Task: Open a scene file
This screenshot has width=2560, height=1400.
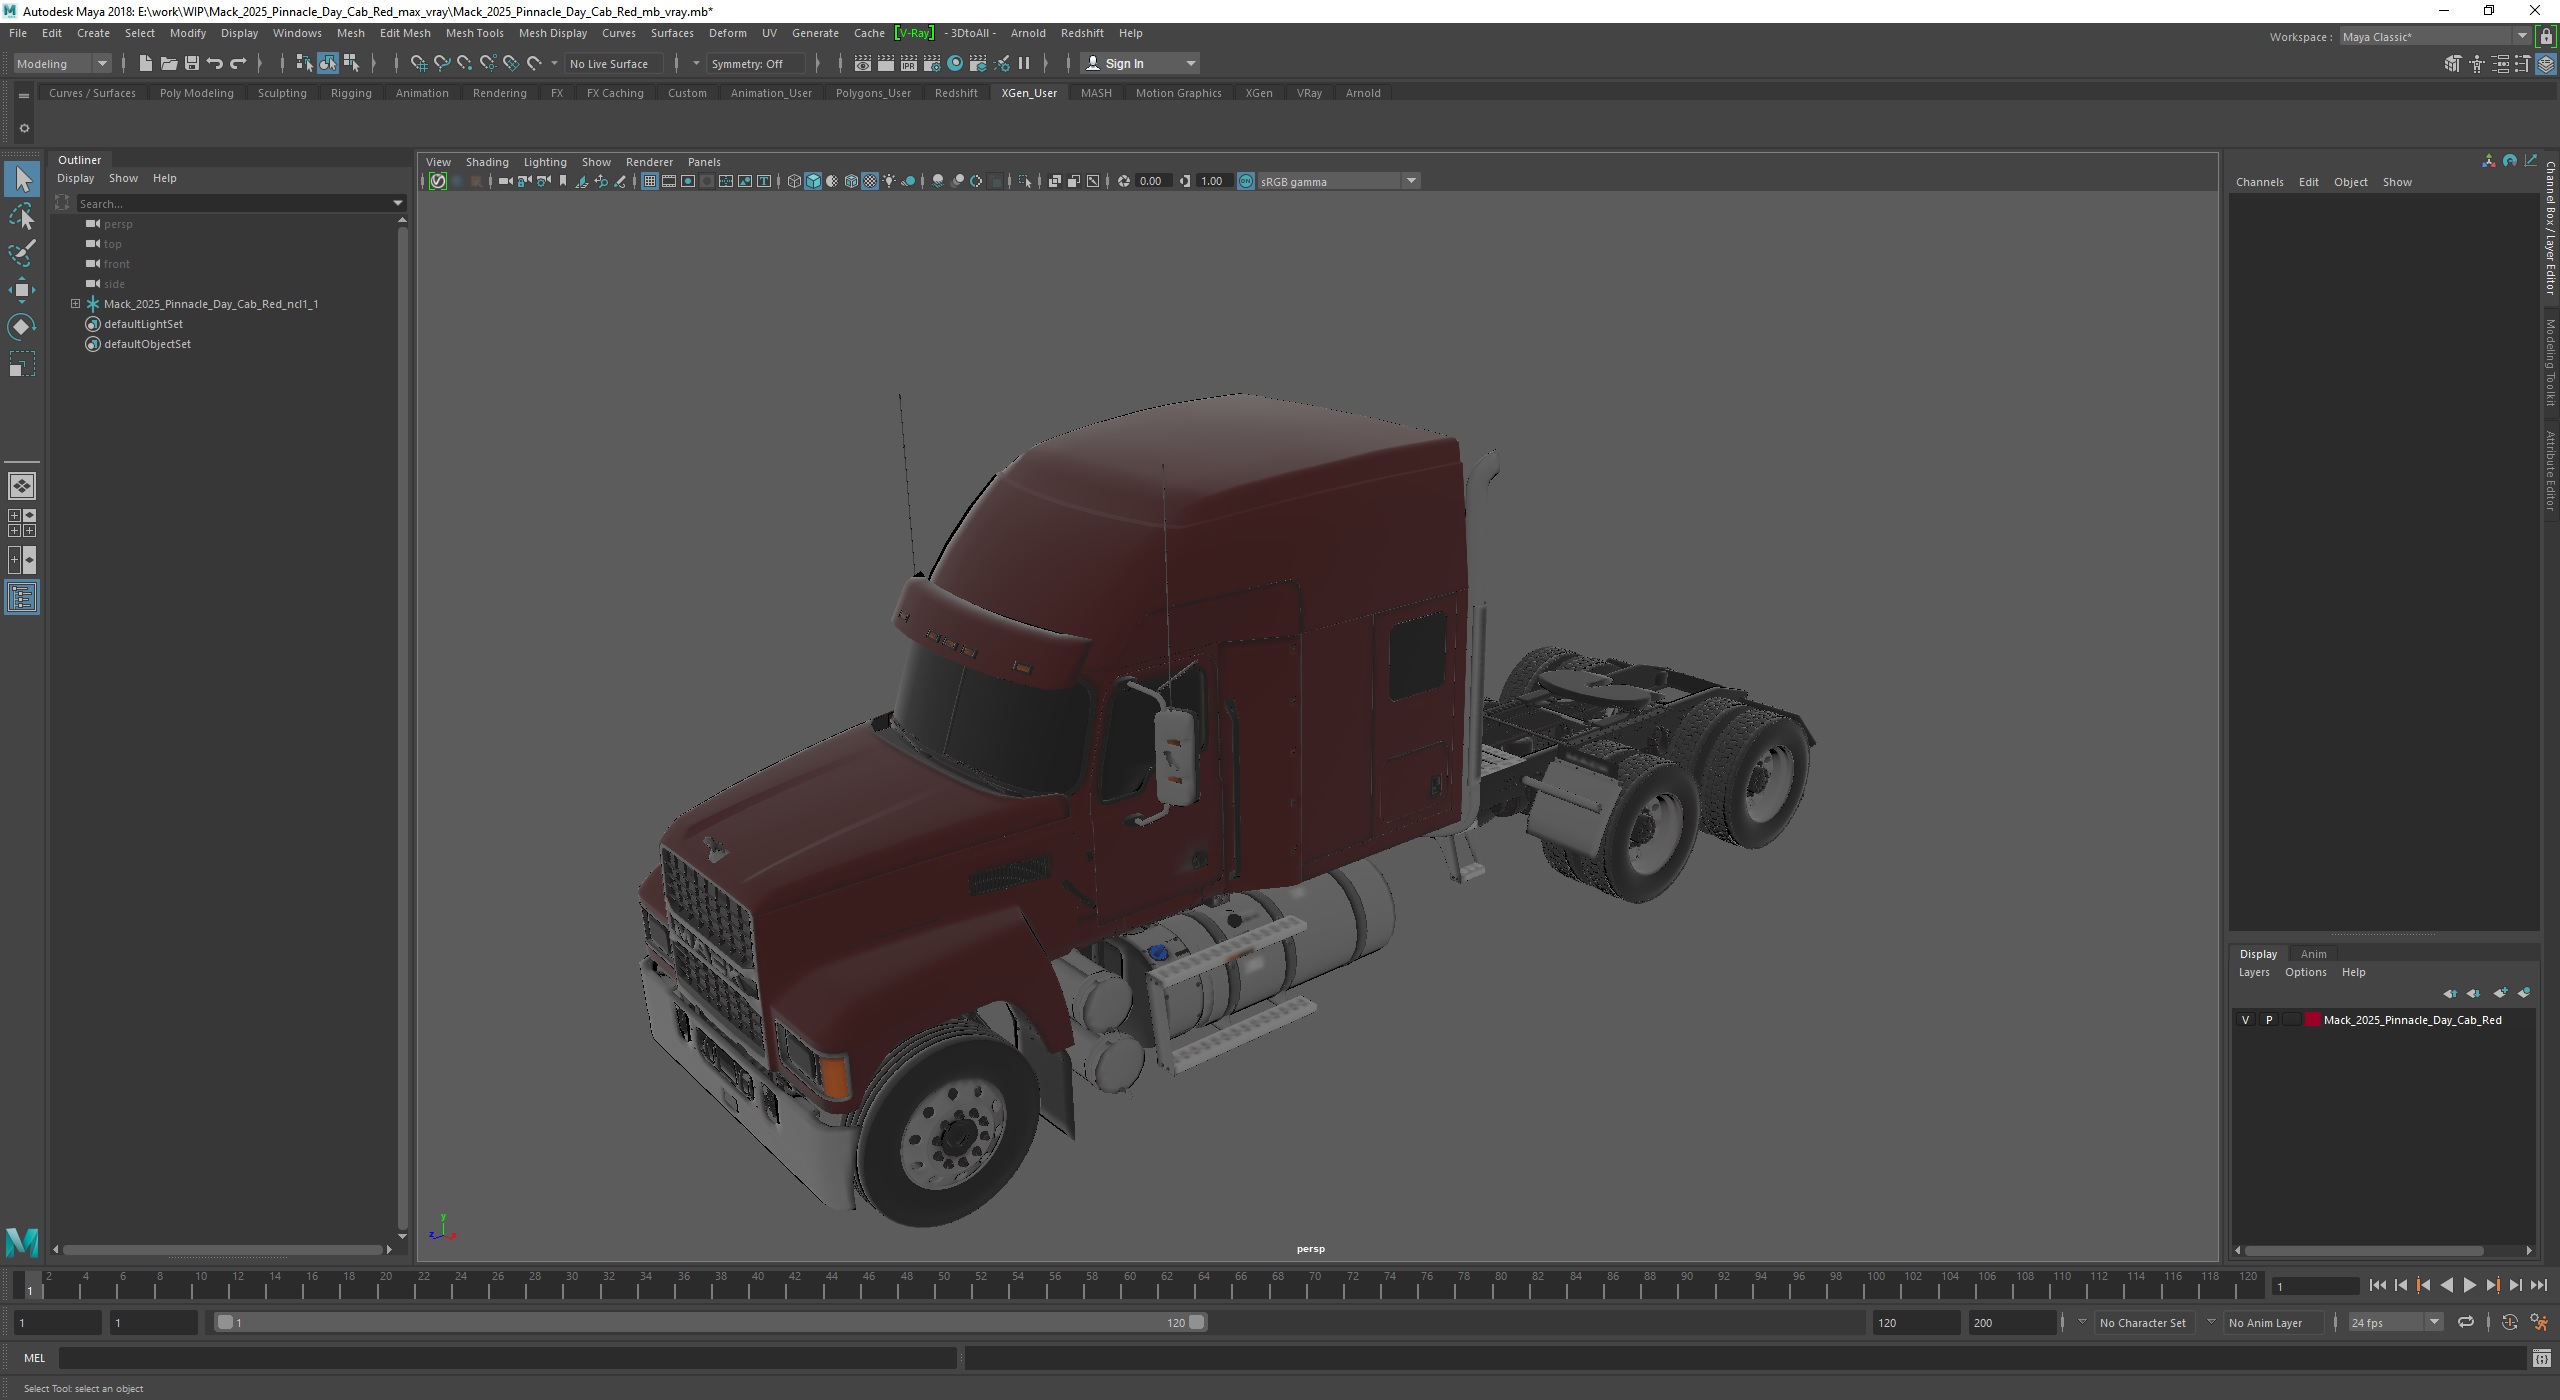Action: coord(168,63)
